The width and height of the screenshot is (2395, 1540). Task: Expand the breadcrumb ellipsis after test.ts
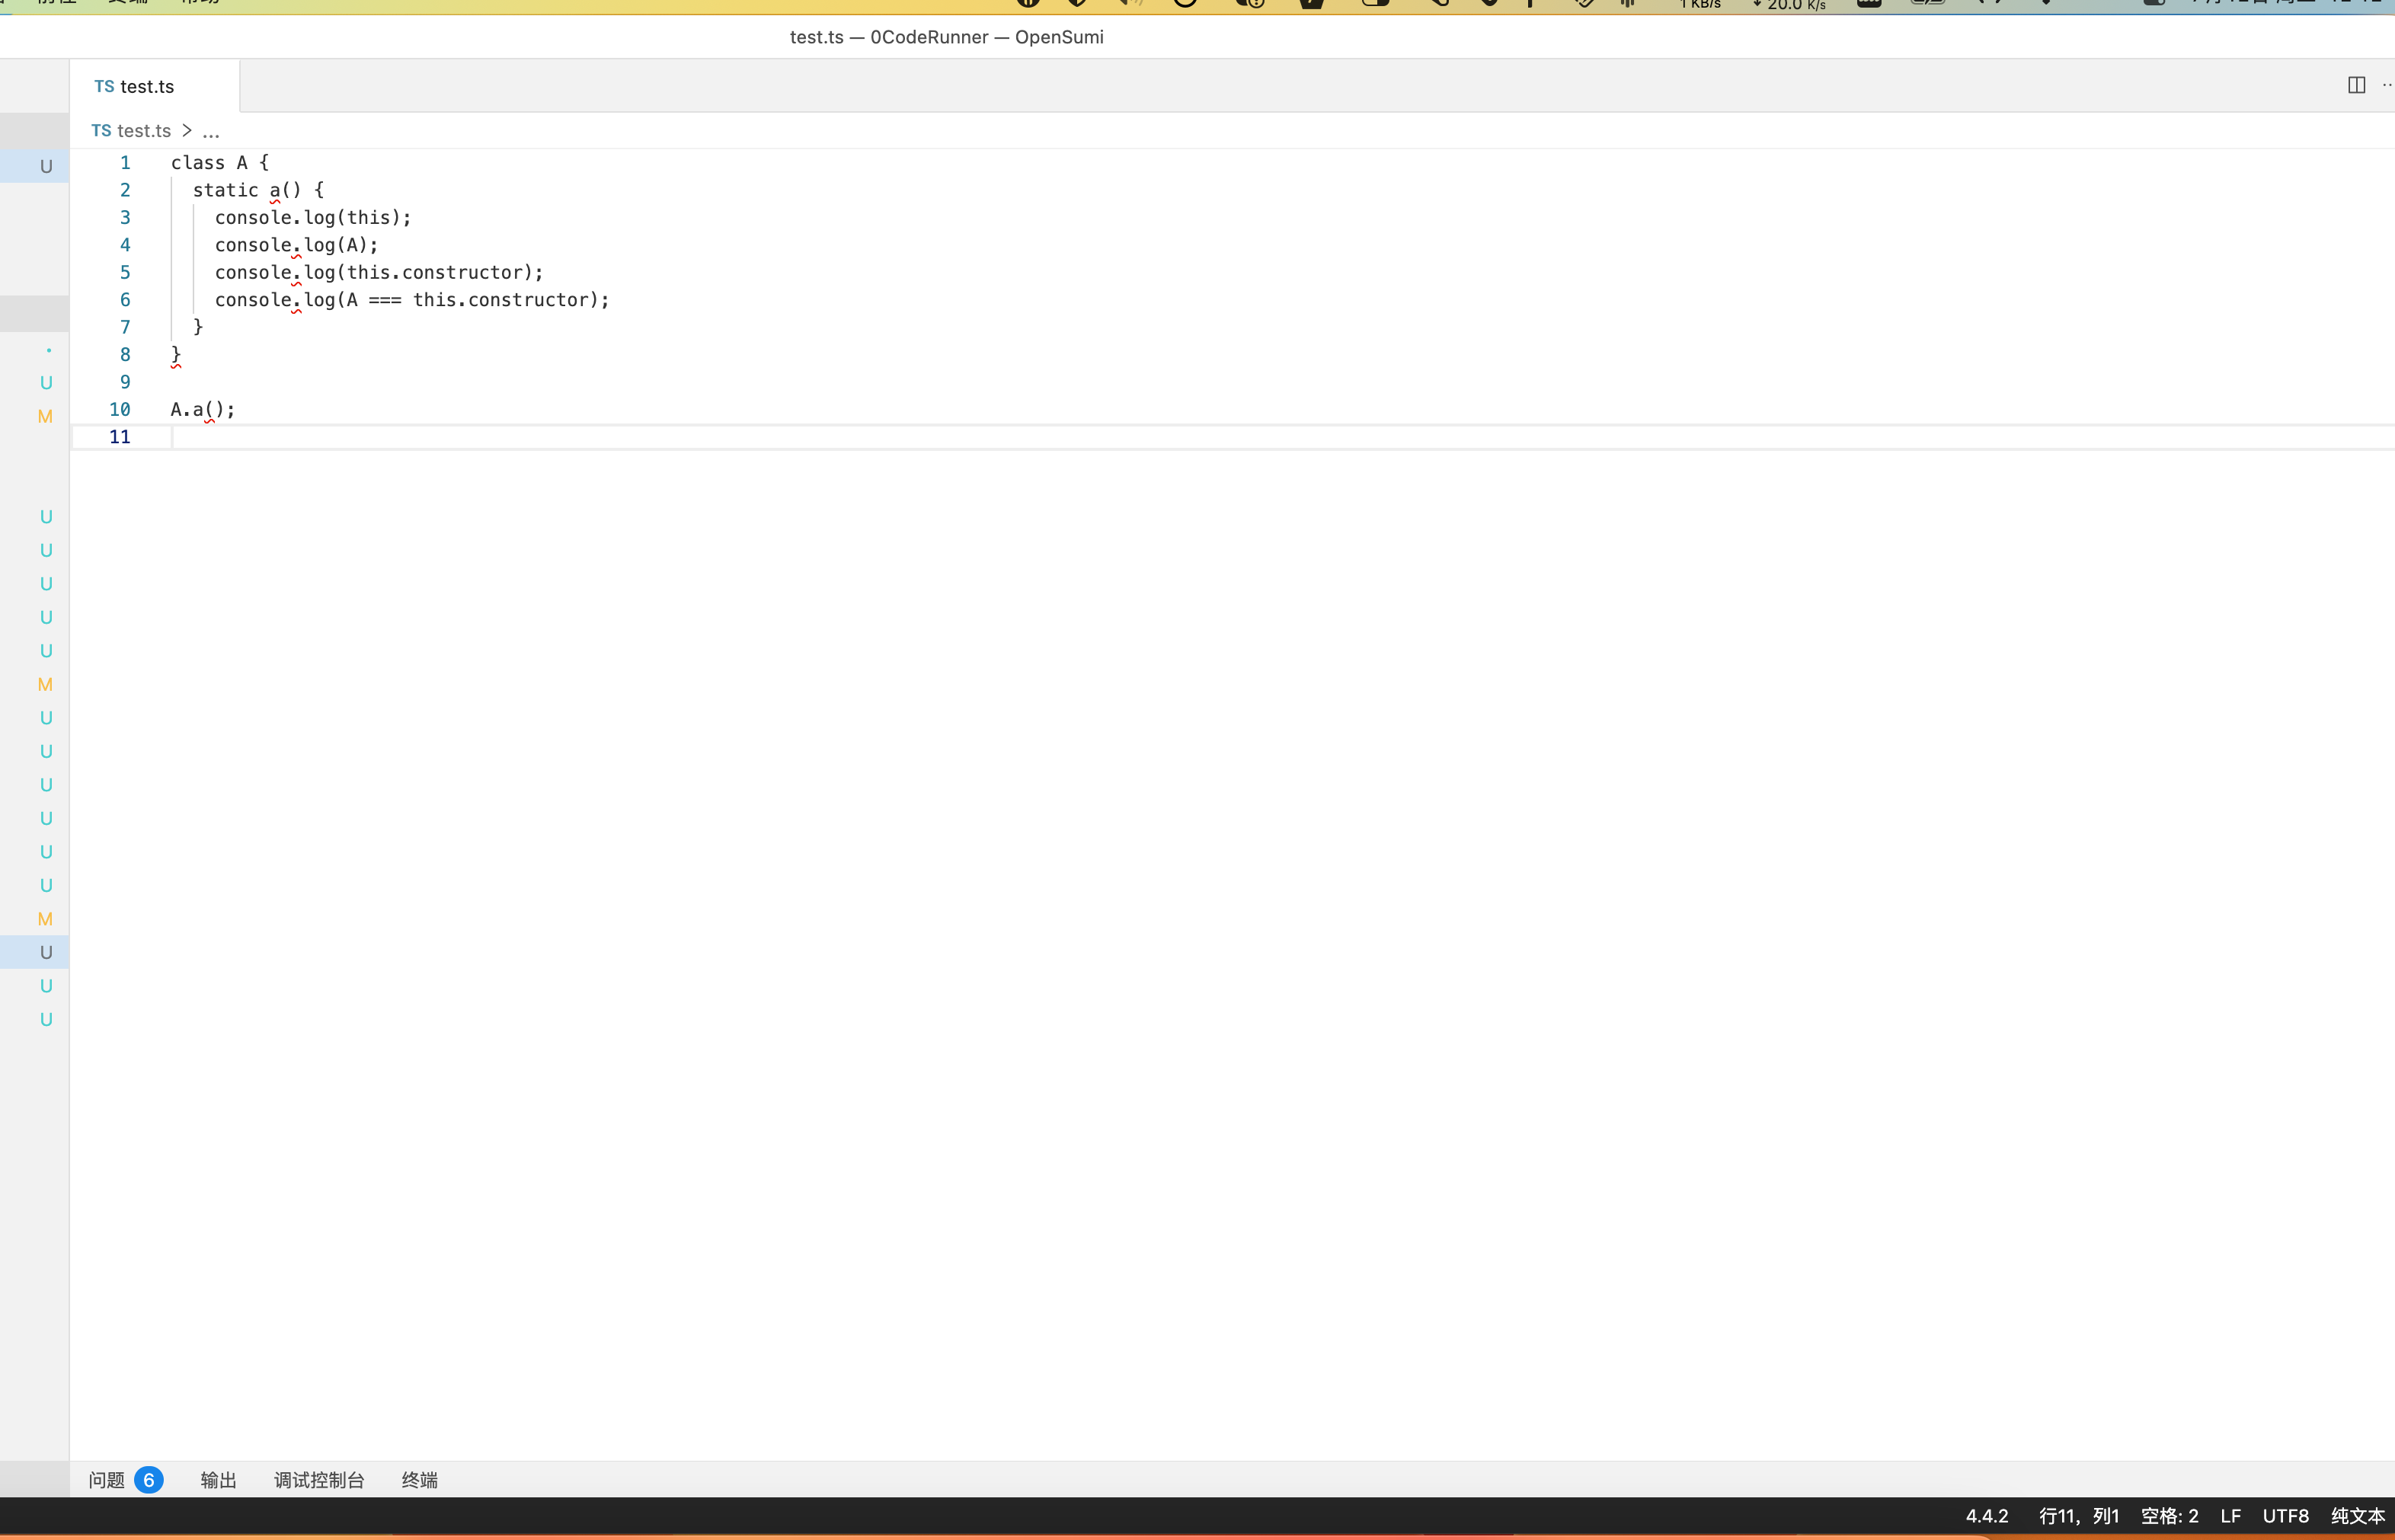[x=211, y=131]
